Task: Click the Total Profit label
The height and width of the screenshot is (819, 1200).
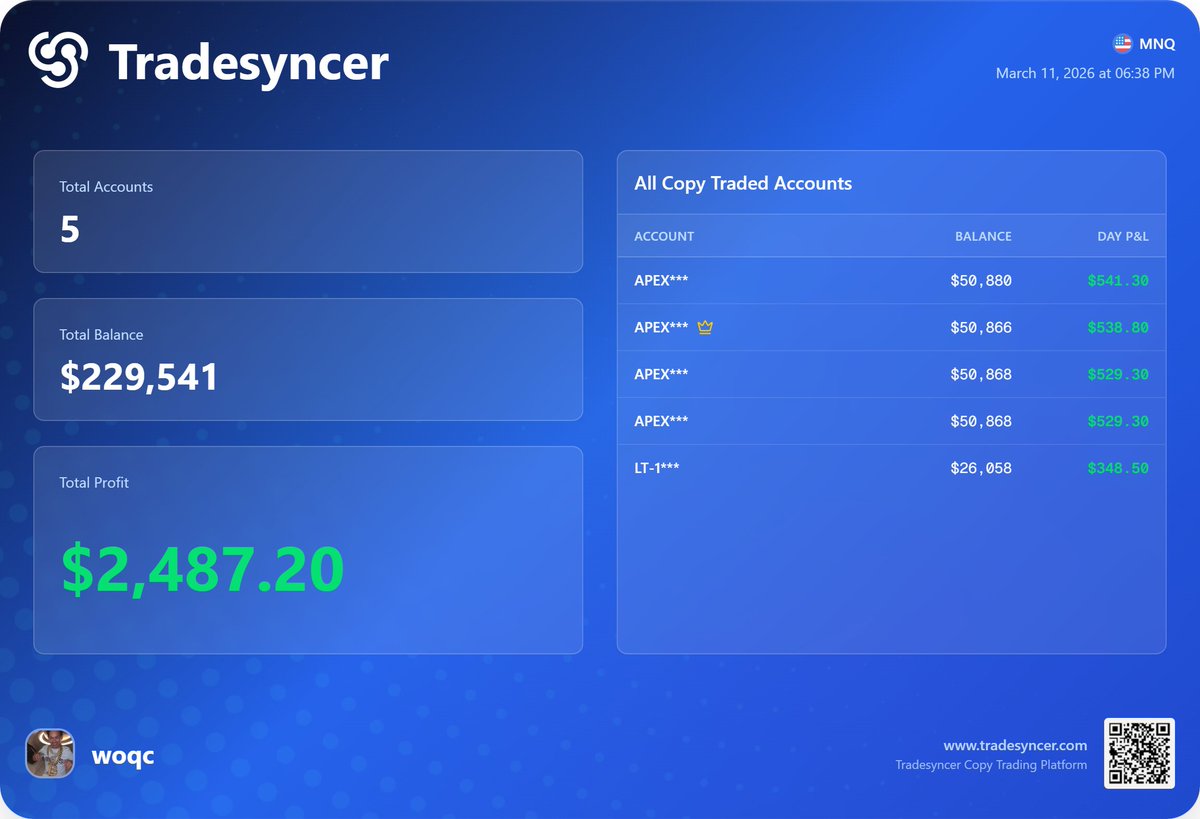Action: pyautogui.click(x=94, y=483)
